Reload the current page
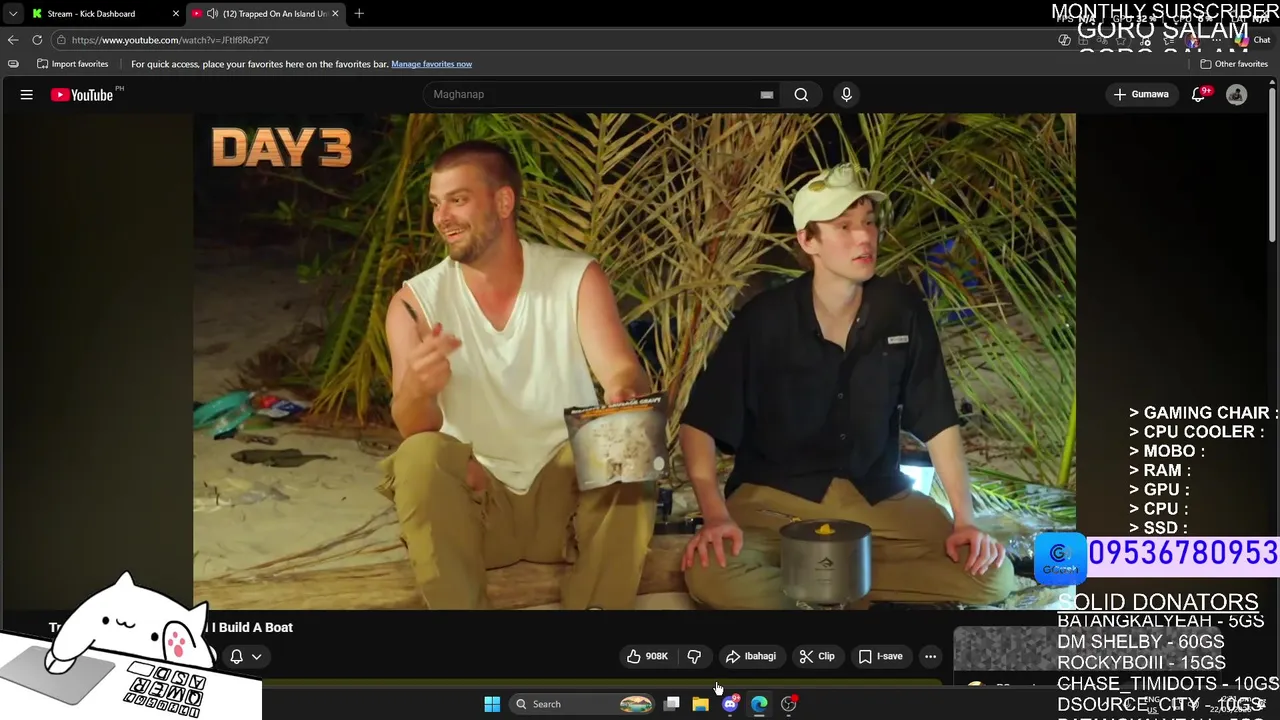Screen dimensions: 1280x720 [x=37, y=40]
